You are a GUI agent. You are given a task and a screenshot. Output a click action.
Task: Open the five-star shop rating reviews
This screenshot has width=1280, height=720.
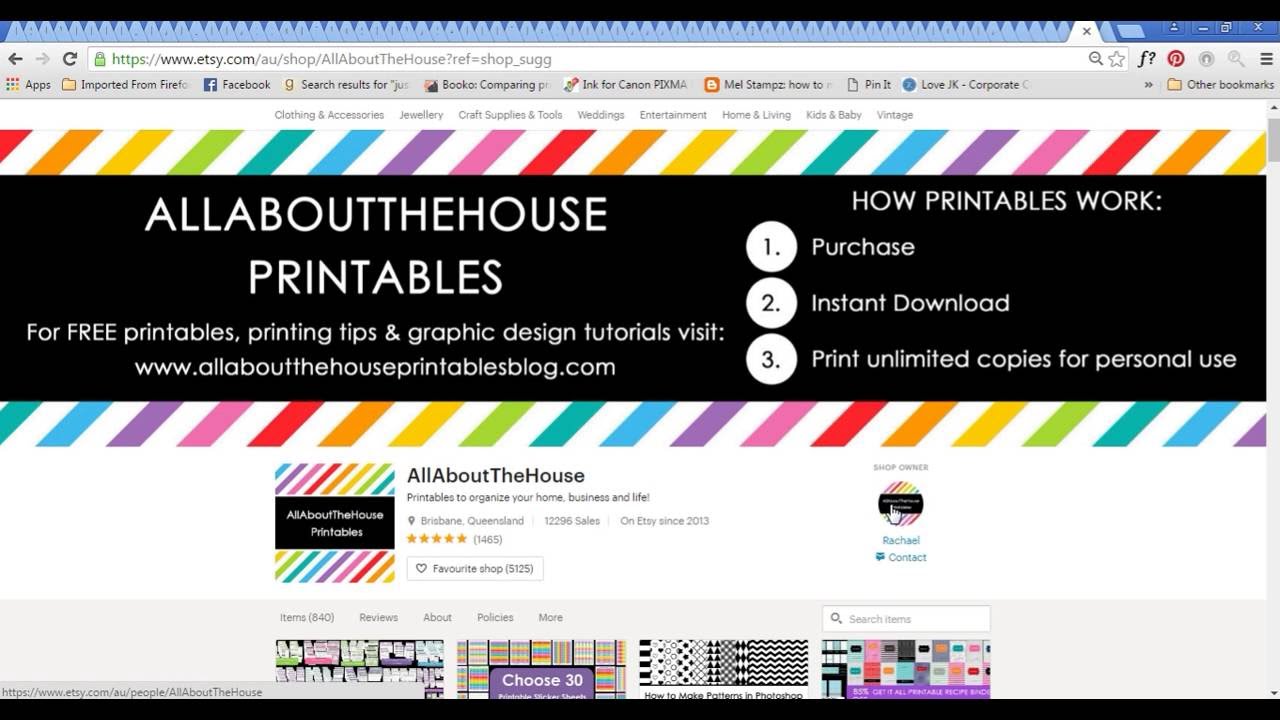(x=437, y=539)
